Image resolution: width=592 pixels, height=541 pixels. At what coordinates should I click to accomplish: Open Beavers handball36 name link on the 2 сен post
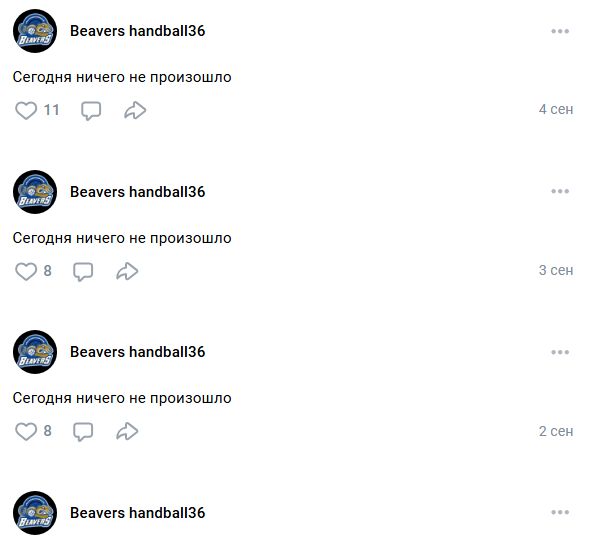[x=137, y=352]
